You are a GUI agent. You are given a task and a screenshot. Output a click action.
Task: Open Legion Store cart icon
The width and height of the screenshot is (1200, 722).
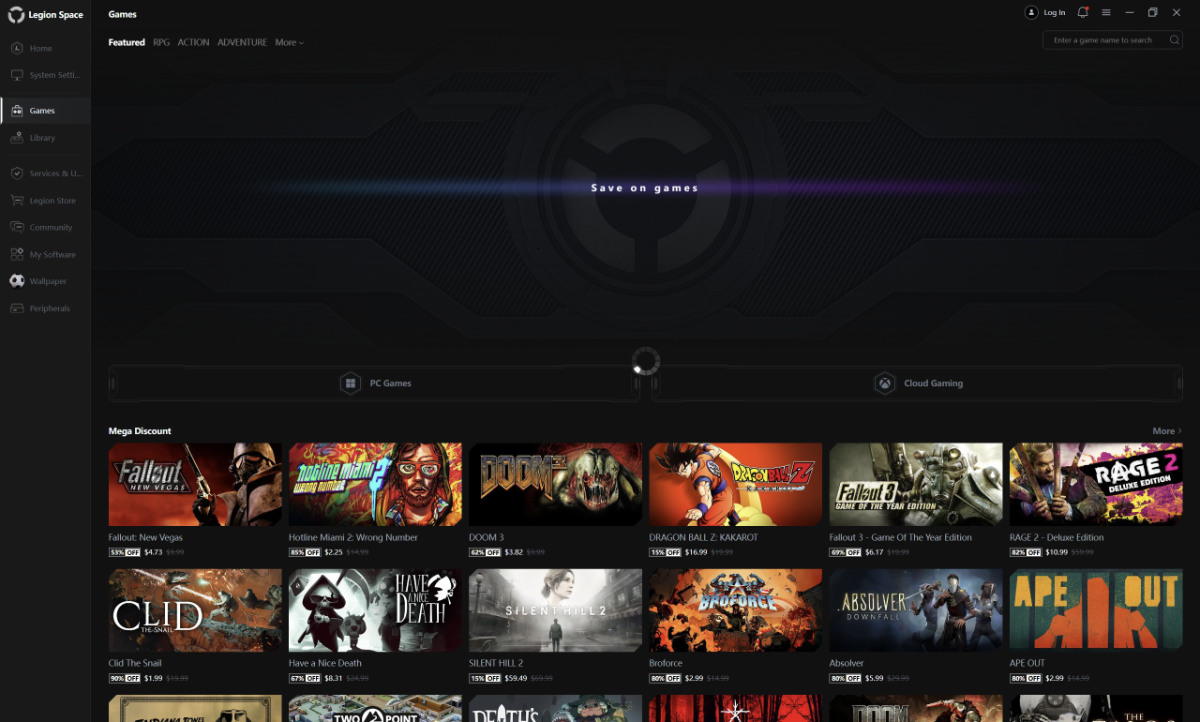pyautogui.click(x=17, y=200)
